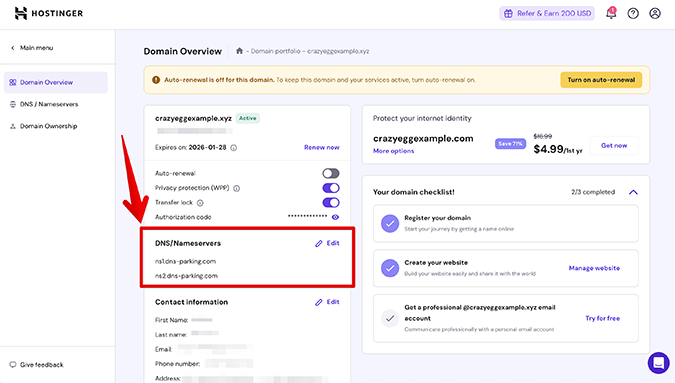Click Domain portfolio in breadcrumb

click(x=276, y=51)
